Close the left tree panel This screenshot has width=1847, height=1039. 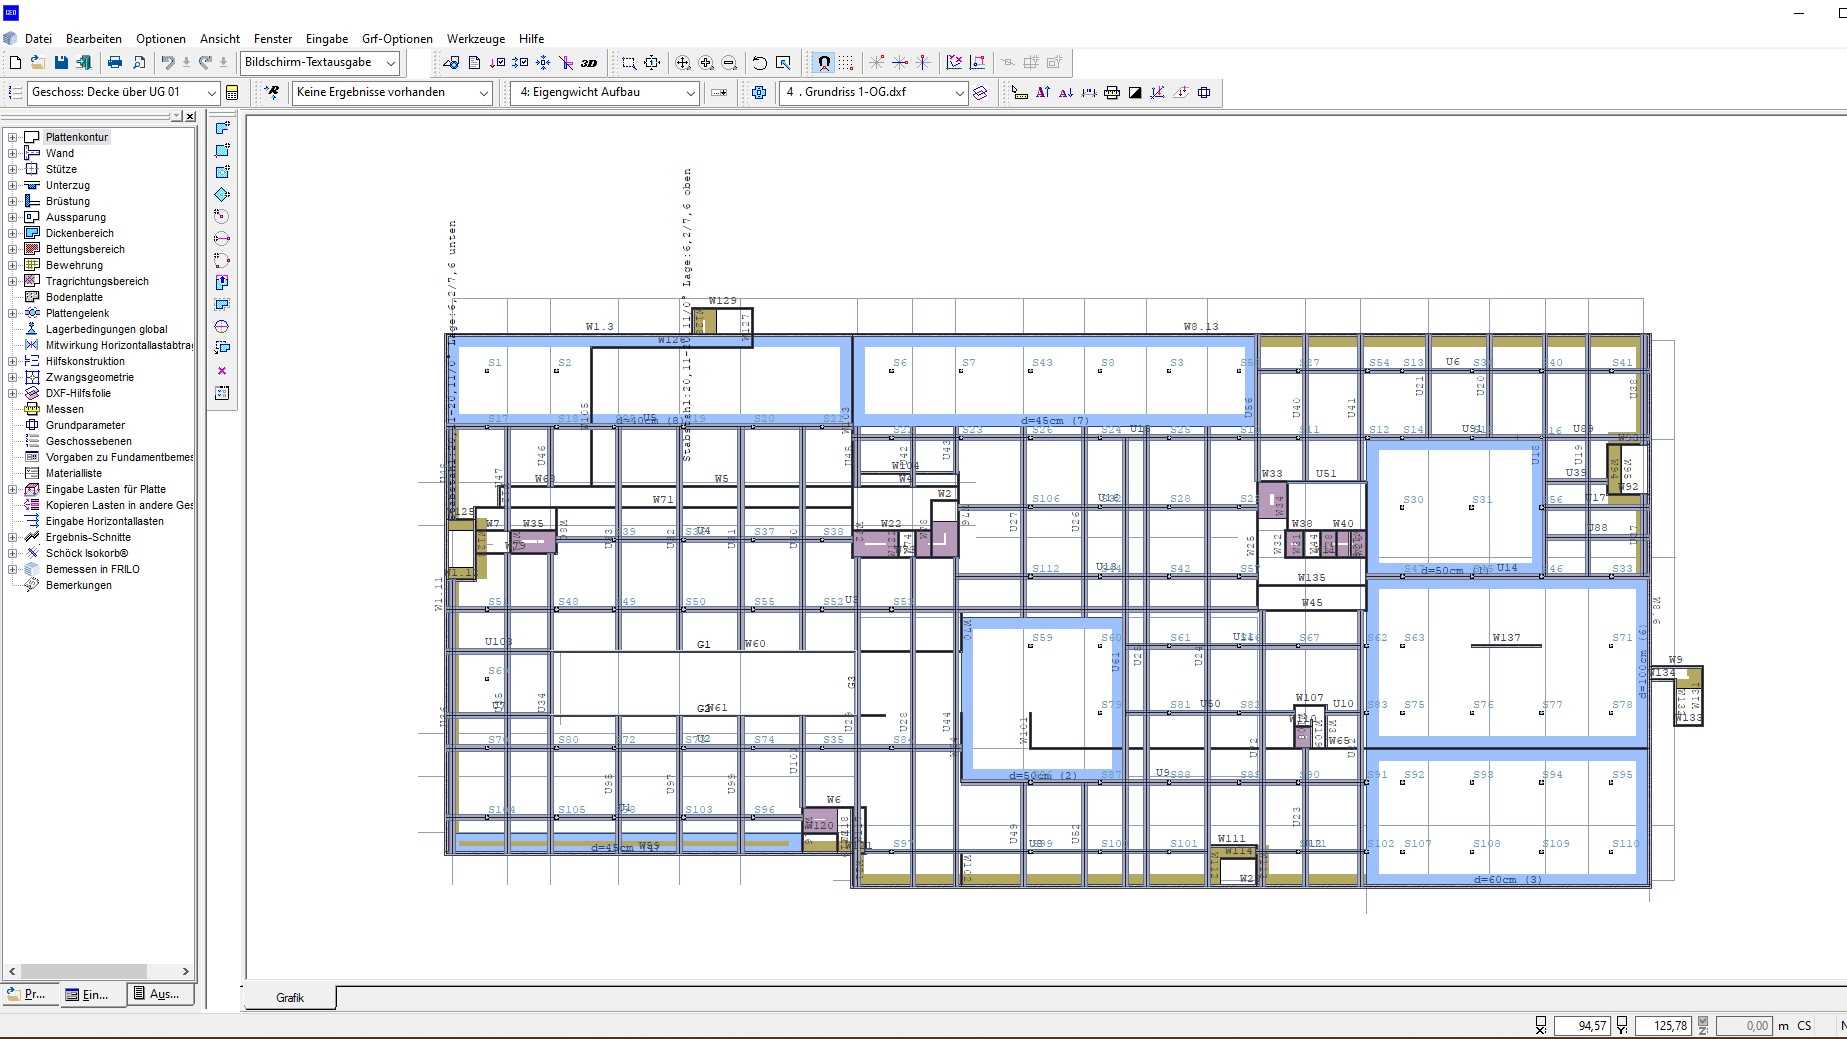pos(190,117)
